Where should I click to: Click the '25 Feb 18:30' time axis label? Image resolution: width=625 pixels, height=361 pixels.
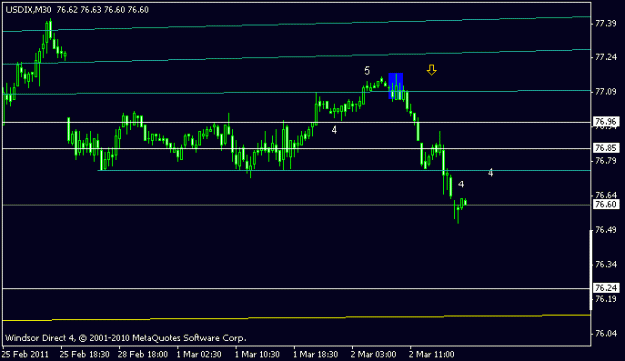pos(85,354)
